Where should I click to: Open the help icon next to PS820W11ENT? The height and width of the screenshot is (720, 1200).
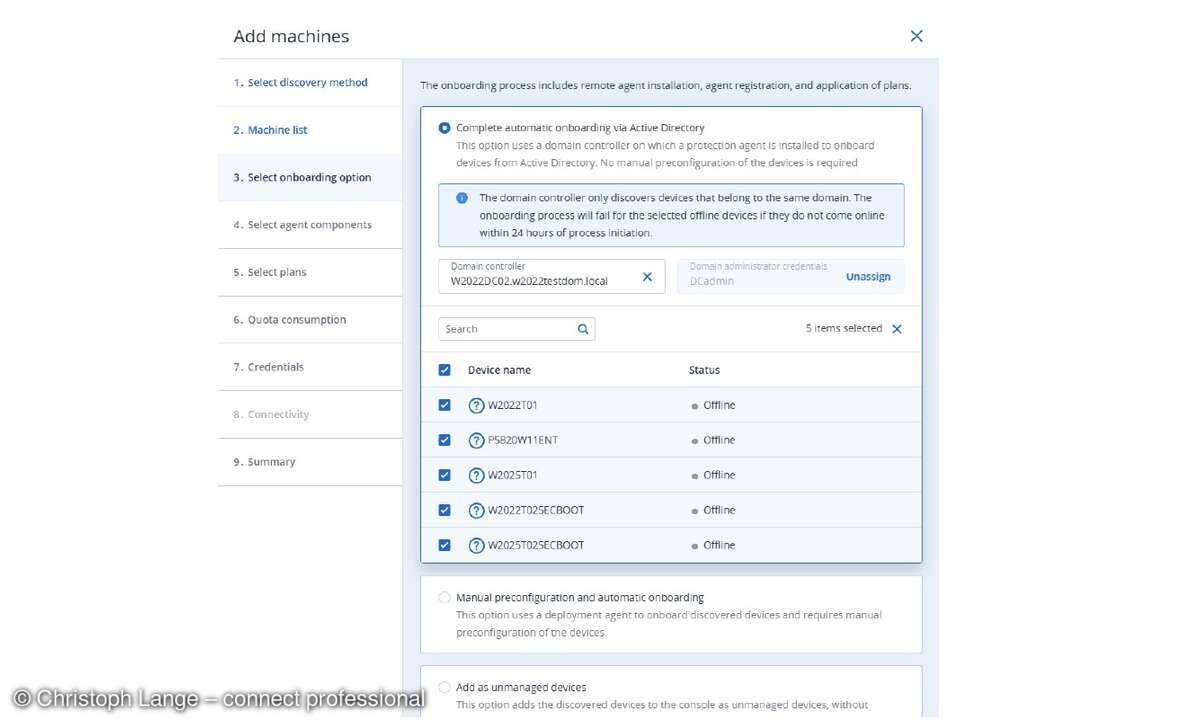click(x=476, y=440)
